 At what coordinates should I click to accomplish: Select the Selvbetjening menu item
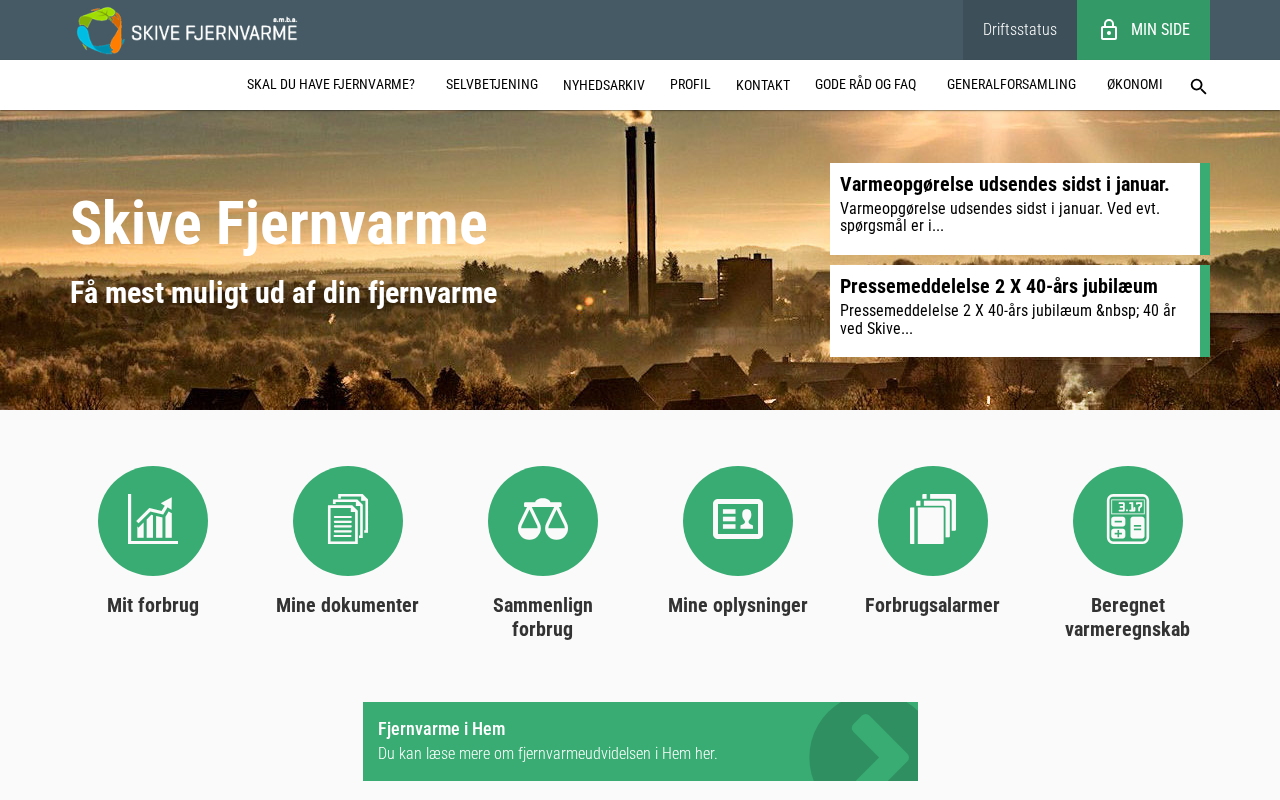[x=492, y=85]
